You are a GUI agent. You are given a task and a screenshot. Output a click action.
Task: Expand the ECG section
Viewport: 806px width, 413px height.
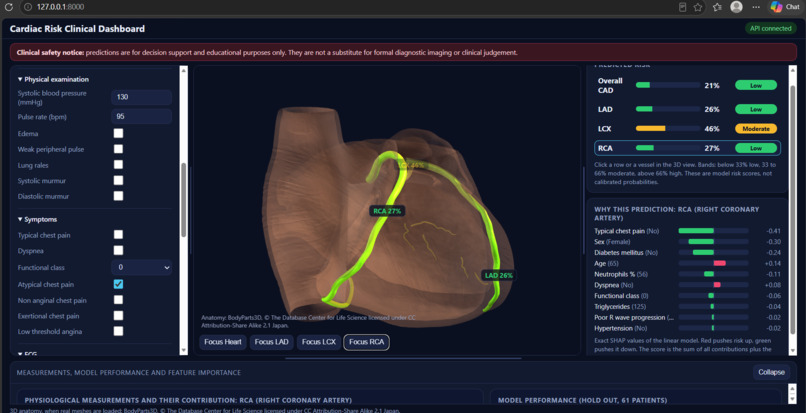point(26,353)
